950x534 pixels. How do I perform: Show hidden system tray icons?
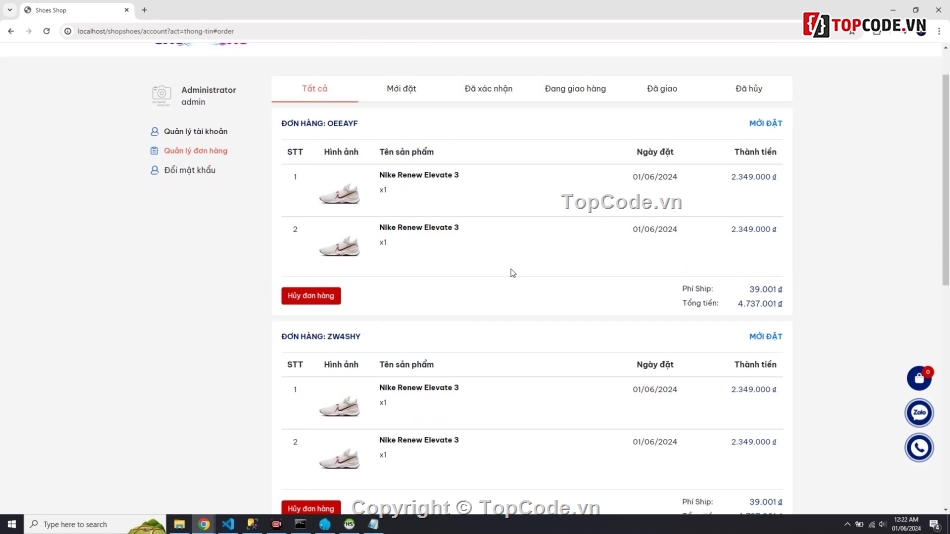coord(847,524)
